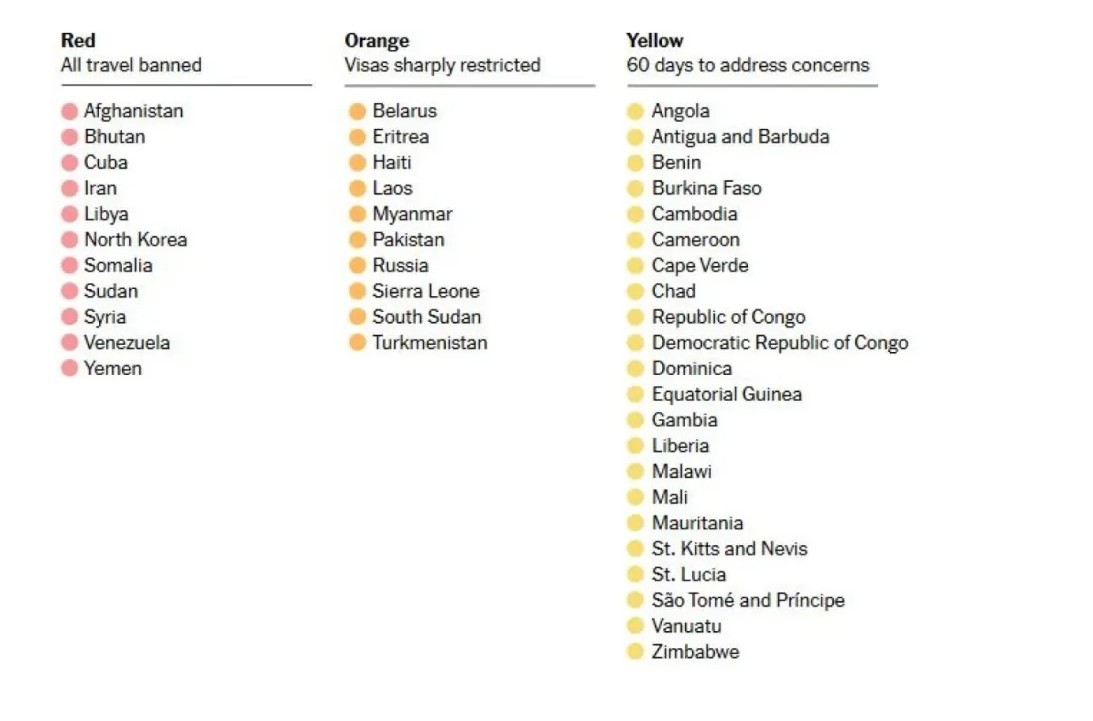1093x721 pixels.
Task: Click the "All travel banned" subtitle
Action: (x=131, y=66)
